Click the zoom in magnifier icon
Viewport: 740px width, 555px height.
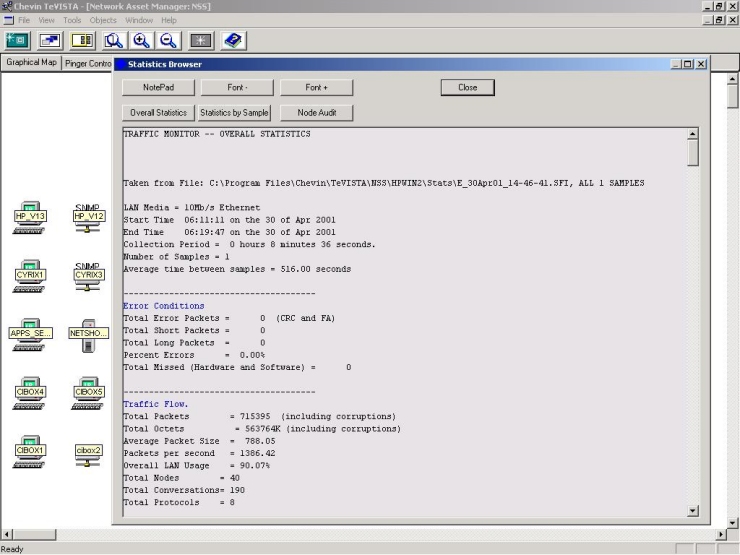coord(142,41)
